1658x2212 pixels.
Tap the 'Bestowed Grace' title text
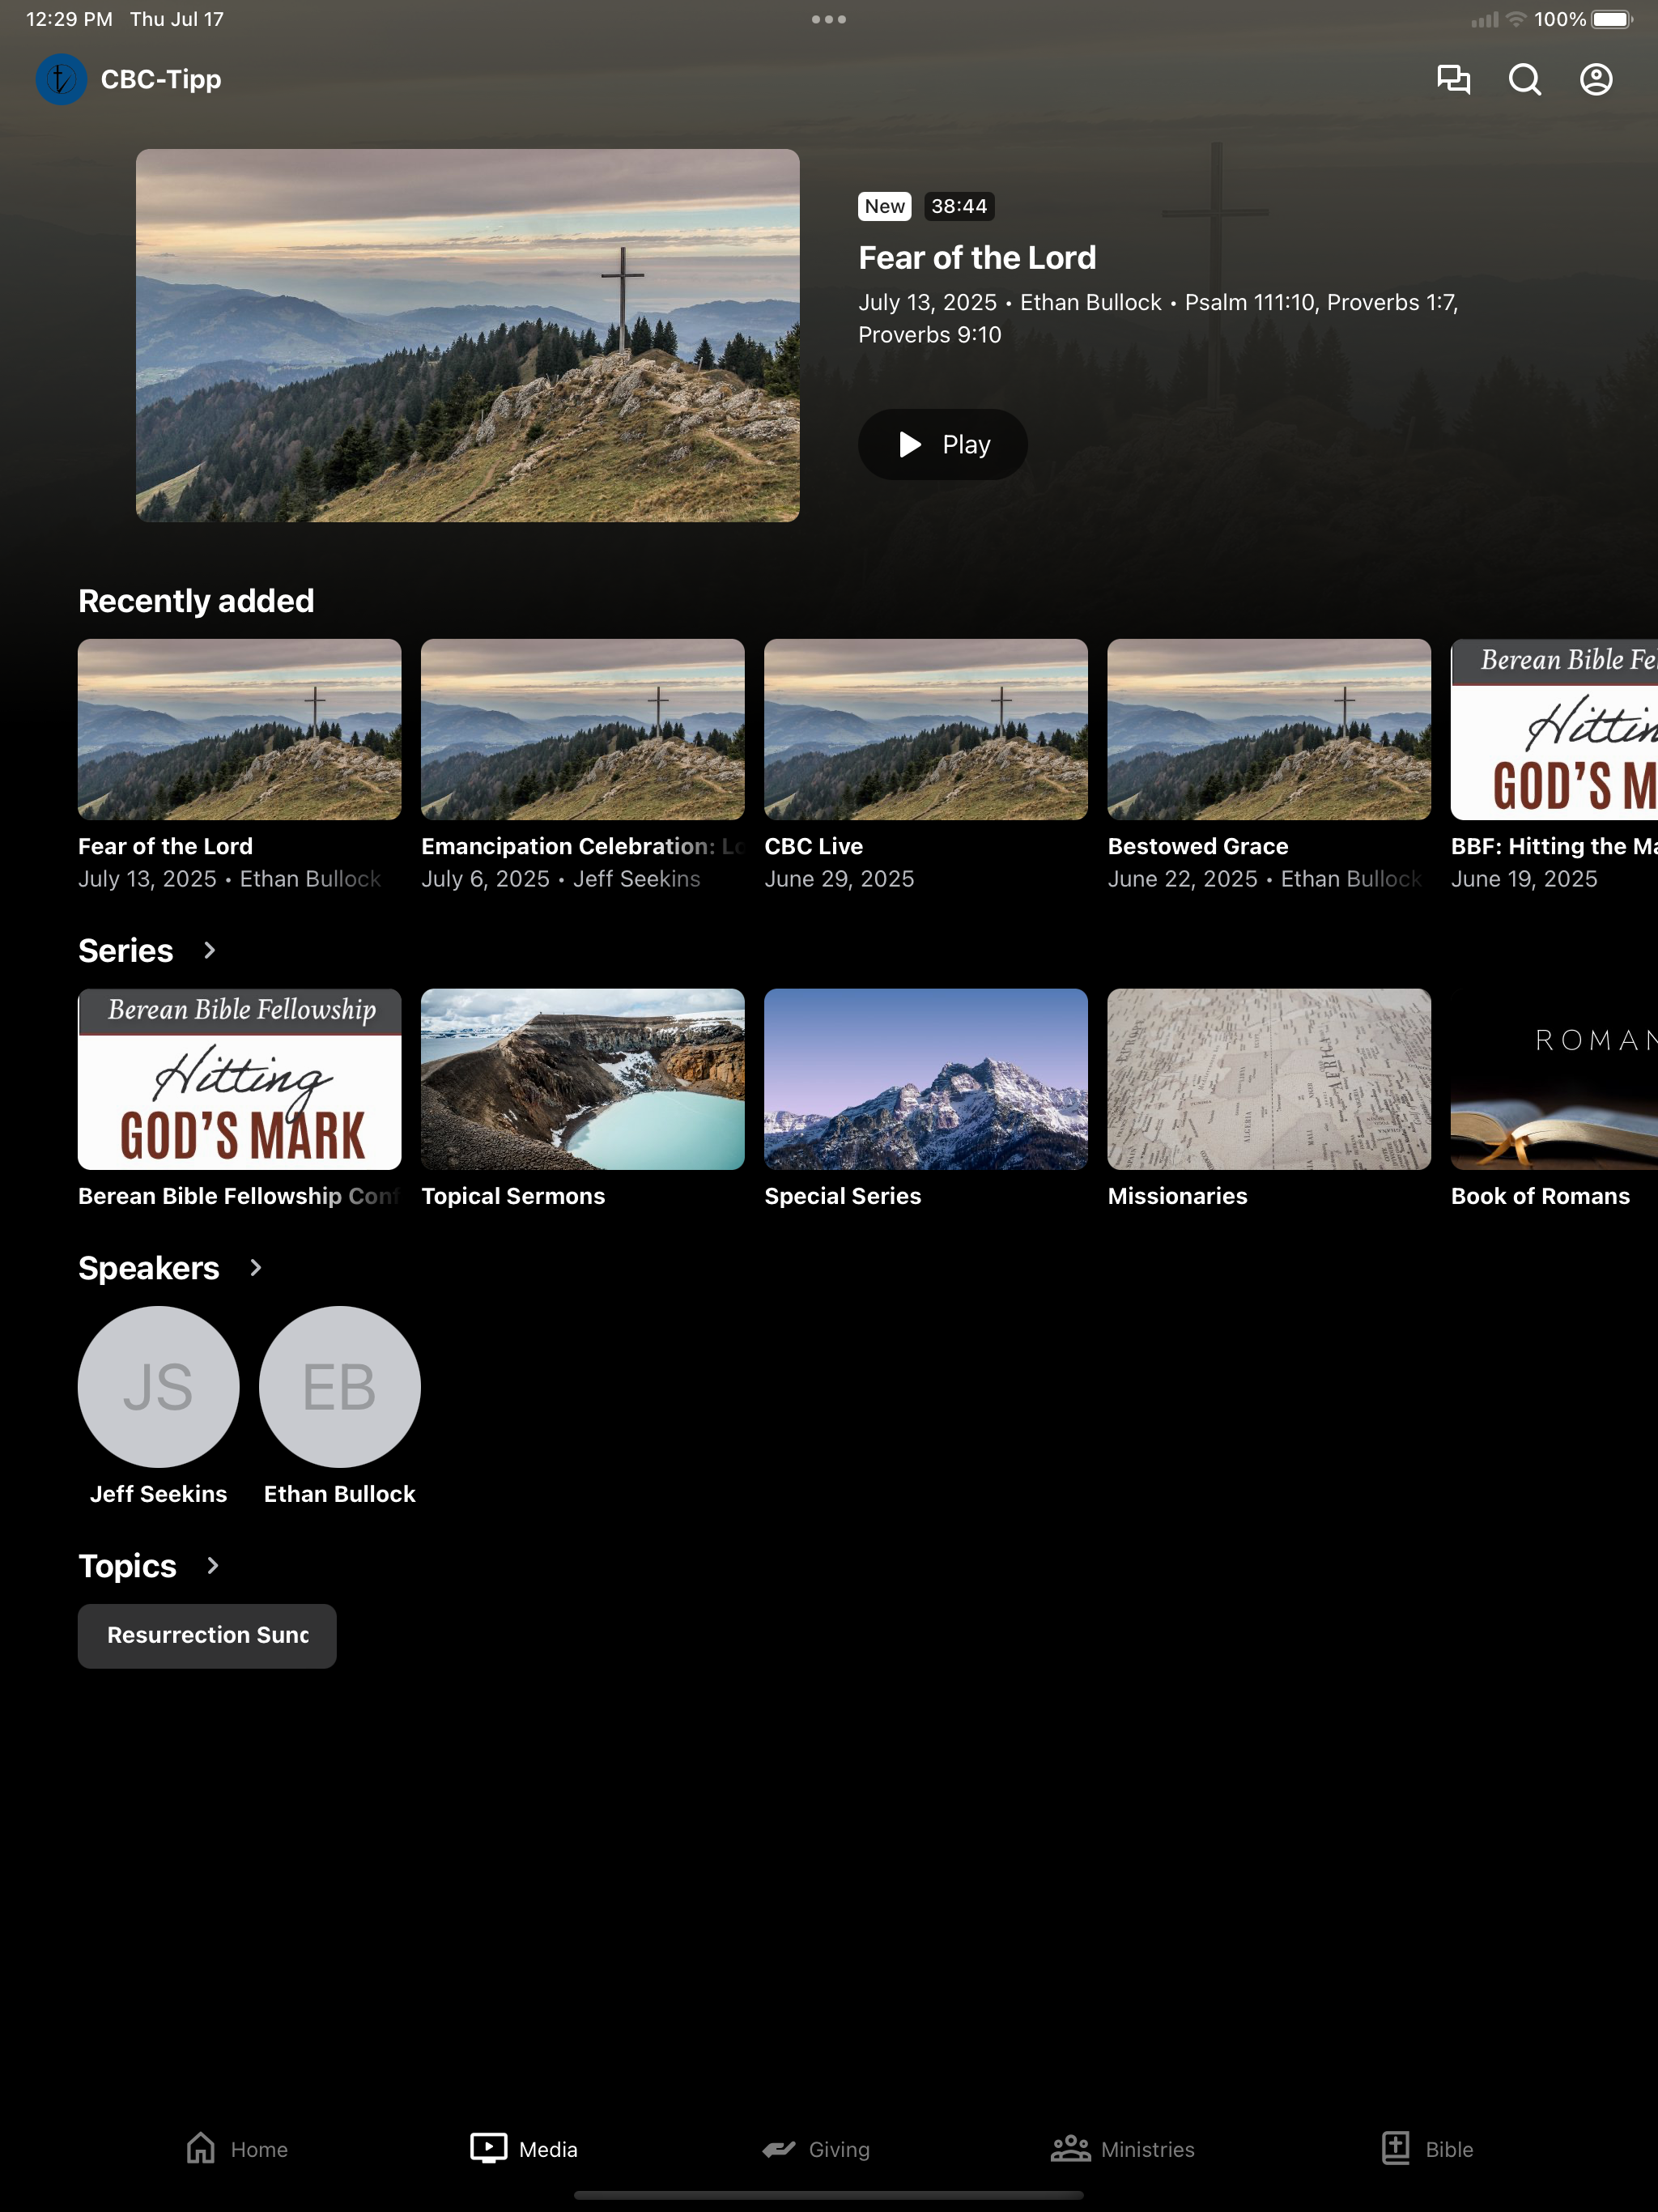click(x=1197, y=846)
